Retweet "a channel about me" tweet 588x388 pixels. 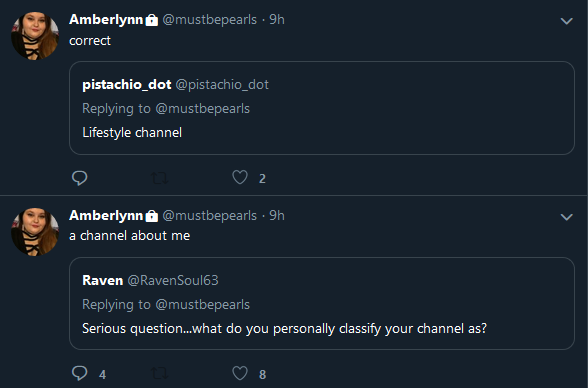(159, 374)
